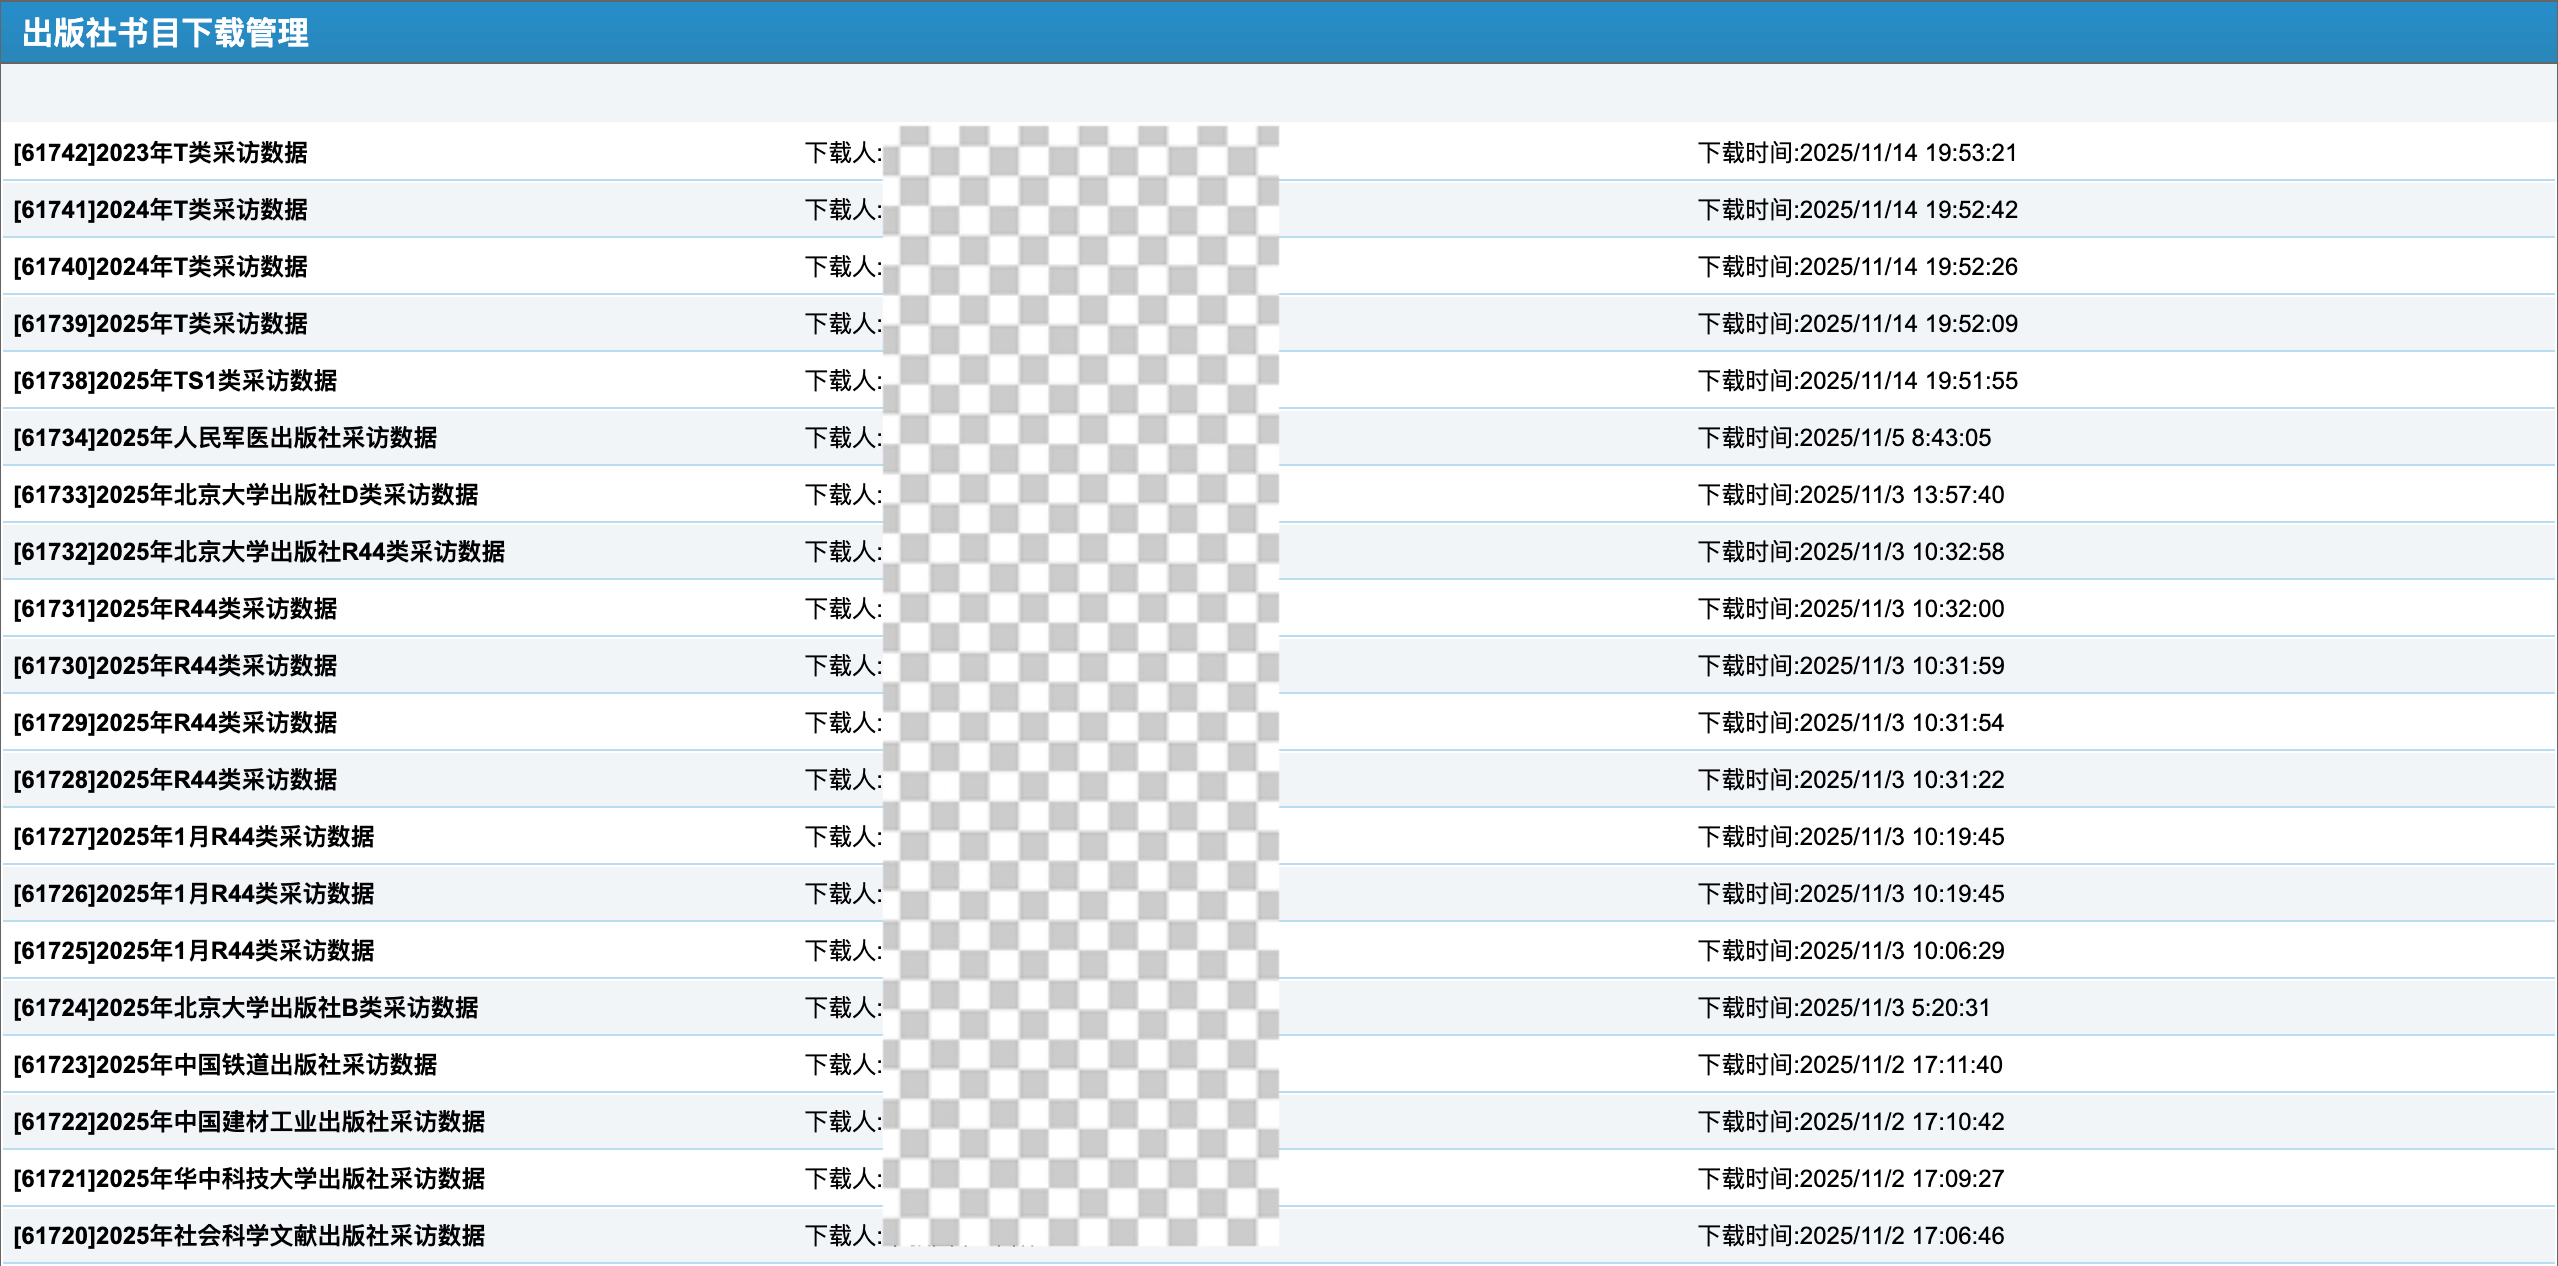Viewport: 2558px width, 1266px height.
Task: Select [61724]2025年北京大学出版社B类采访数据 title
Action: tap(246, 1008)
